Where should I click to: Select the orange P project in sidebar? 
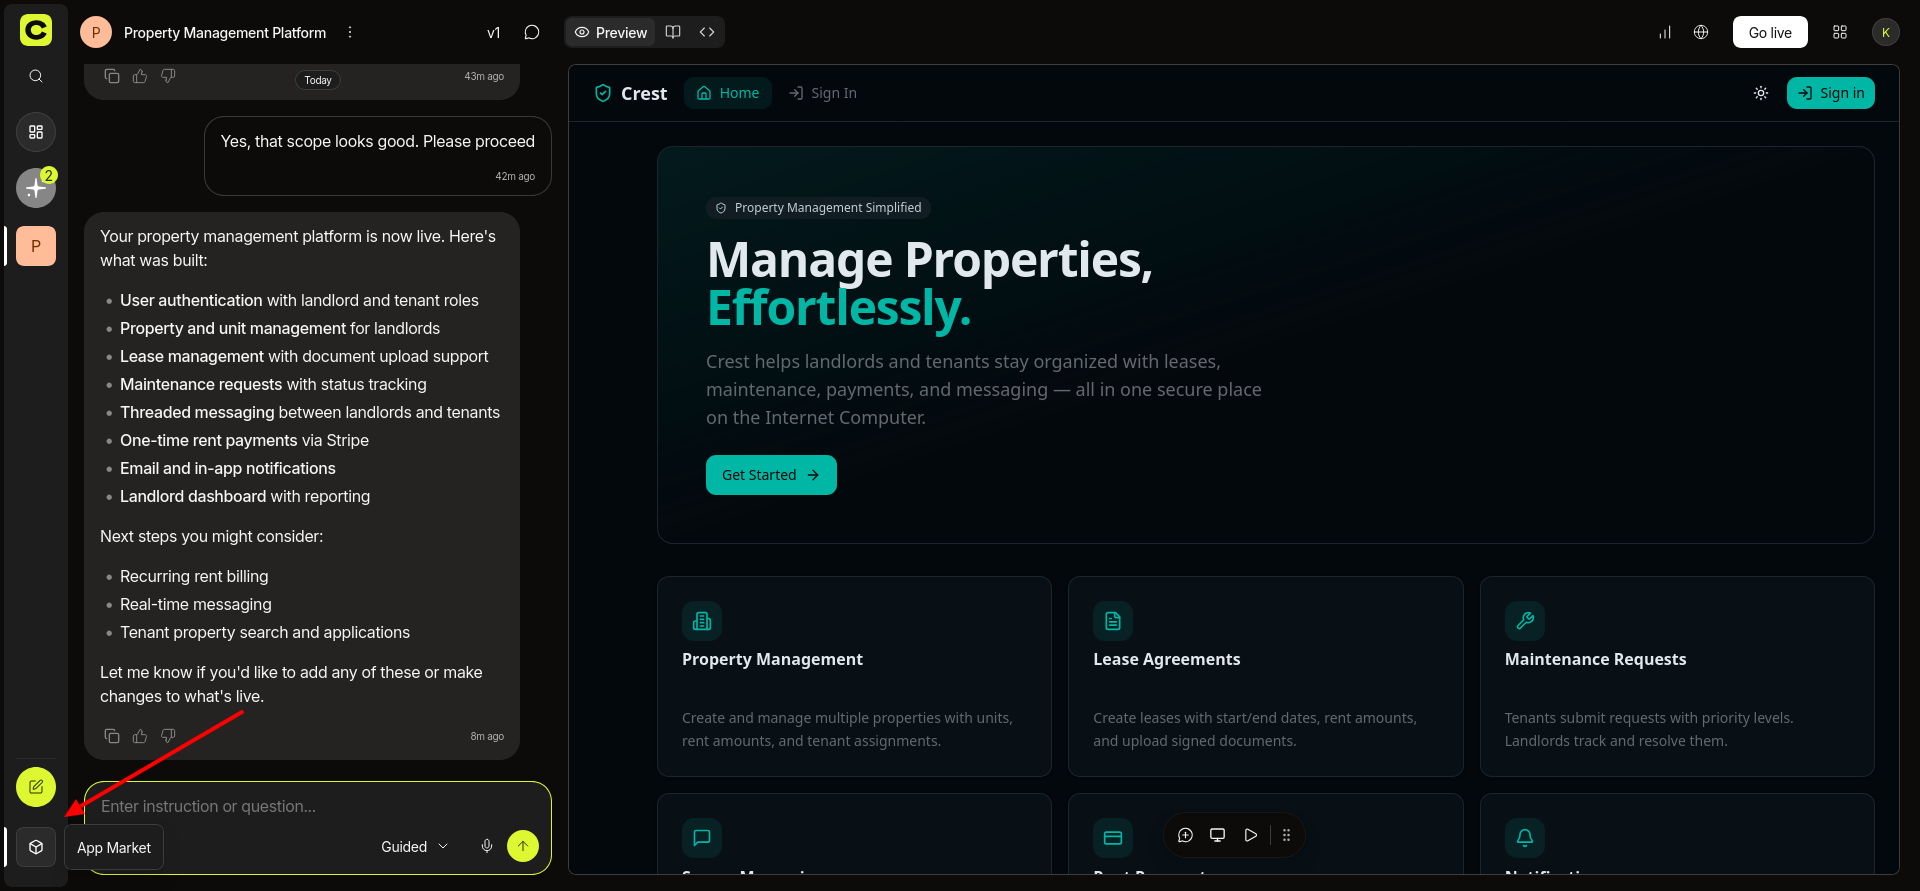click(x=36, y=246)
